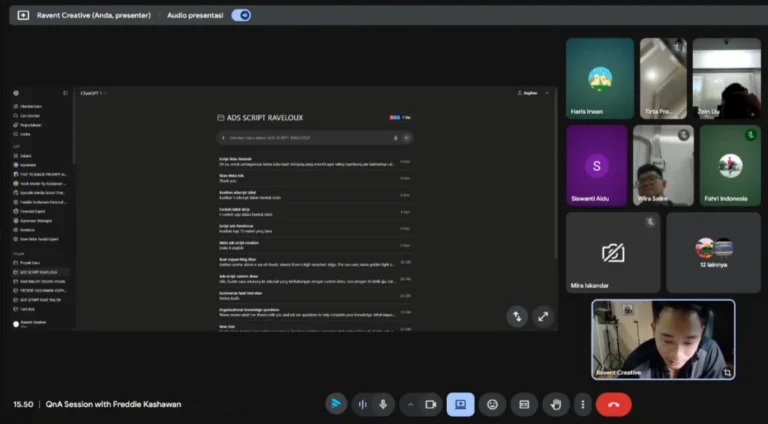Click the blue companion arrow icon

point(336,404)
